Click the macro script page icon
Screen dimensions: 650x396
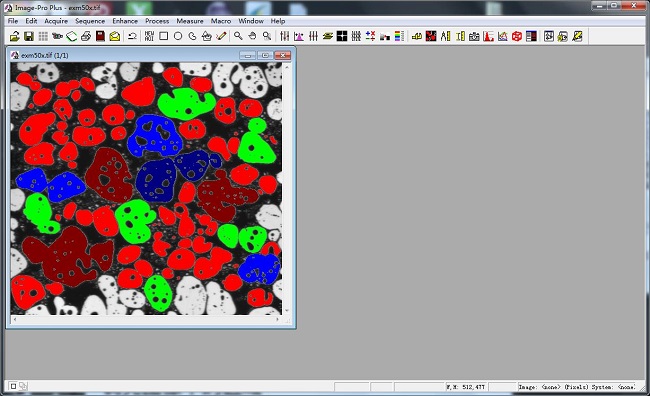[x=549, y=36]
